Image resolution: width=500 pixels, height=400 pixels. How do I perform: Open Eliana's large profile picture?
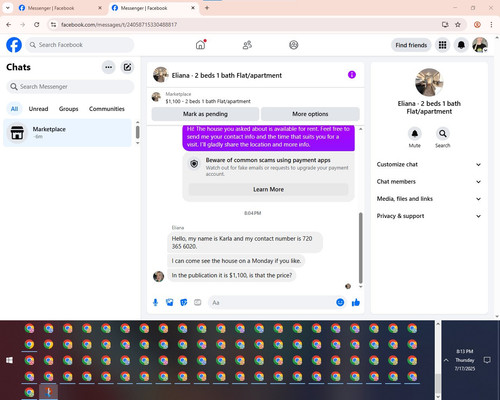click(429, 82)
